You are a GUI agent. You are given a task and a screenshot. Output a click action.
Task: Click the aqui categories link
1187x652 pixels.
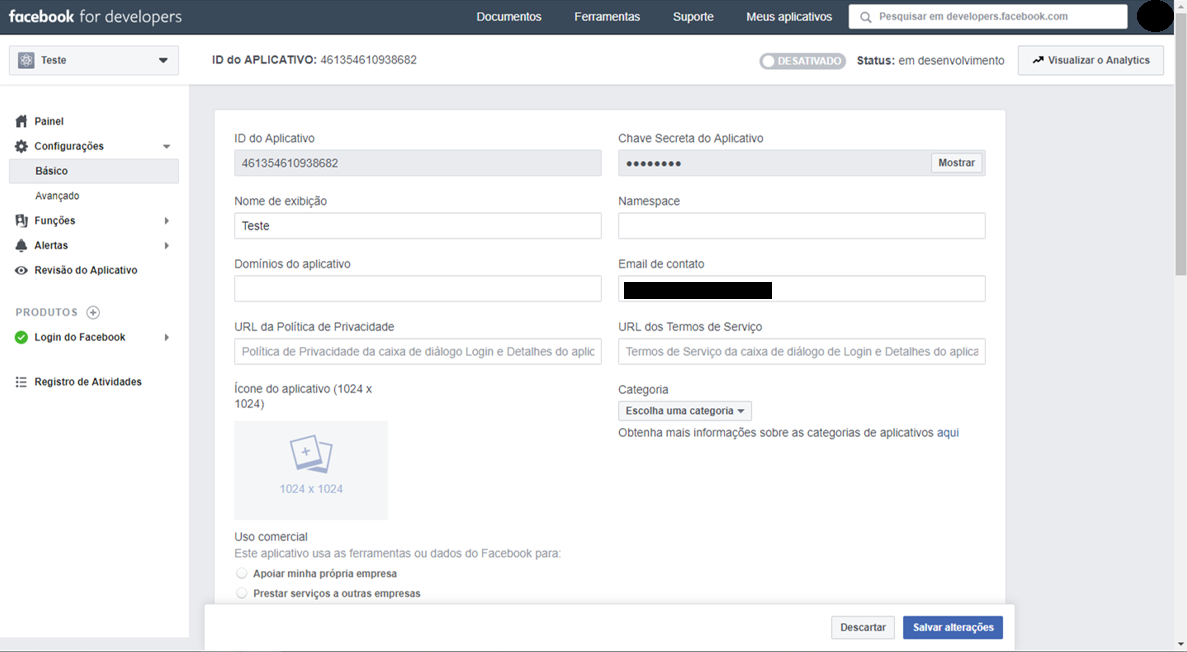point(948,432)
